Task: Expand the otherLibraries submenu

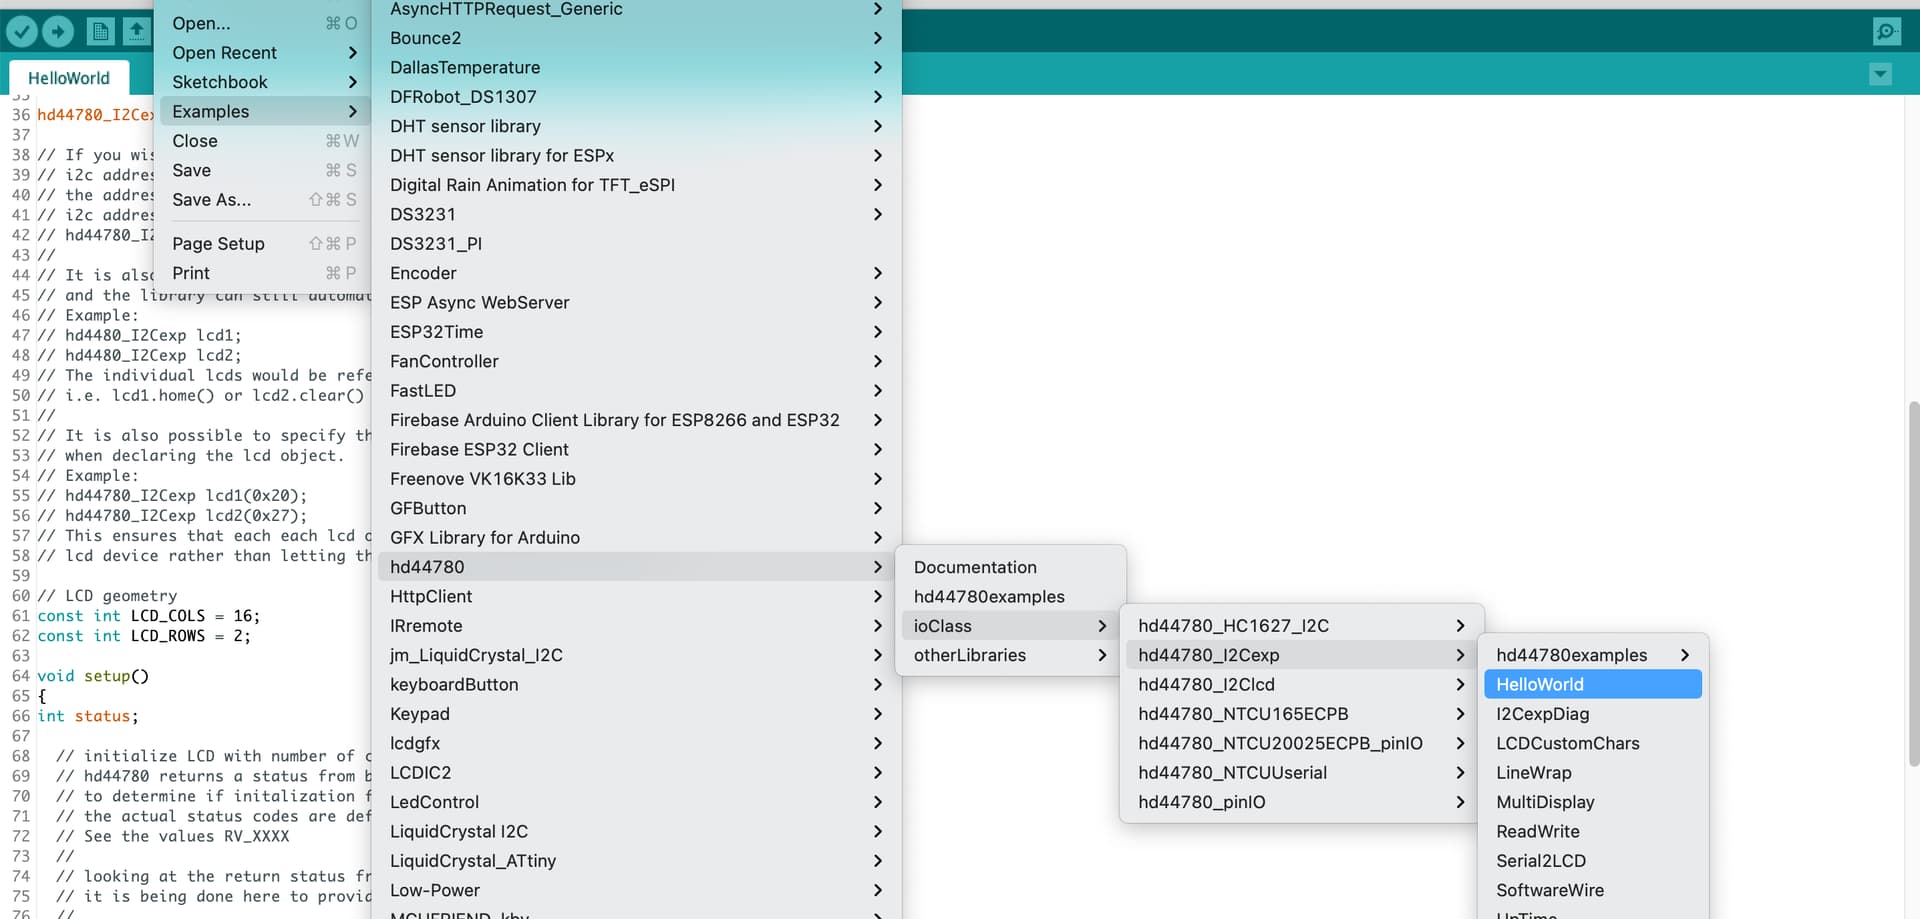Action: [x=1011, y=655]
